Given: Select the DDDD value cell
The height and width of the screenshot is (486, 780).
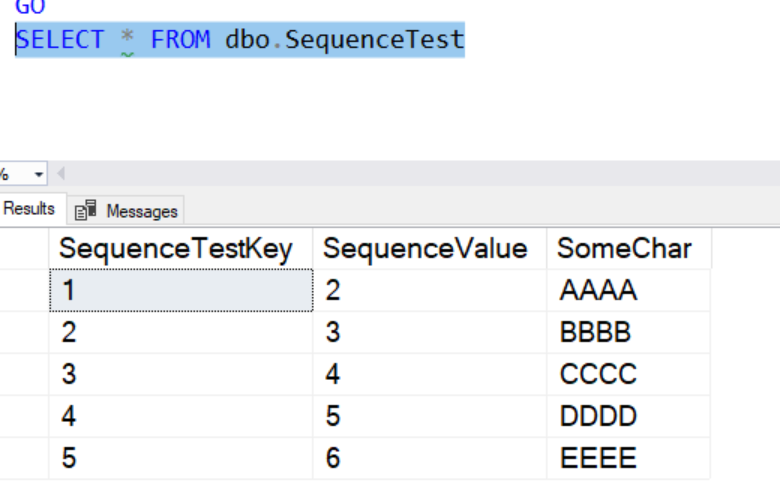Looking at the screenshot, I should coord(598,416).
